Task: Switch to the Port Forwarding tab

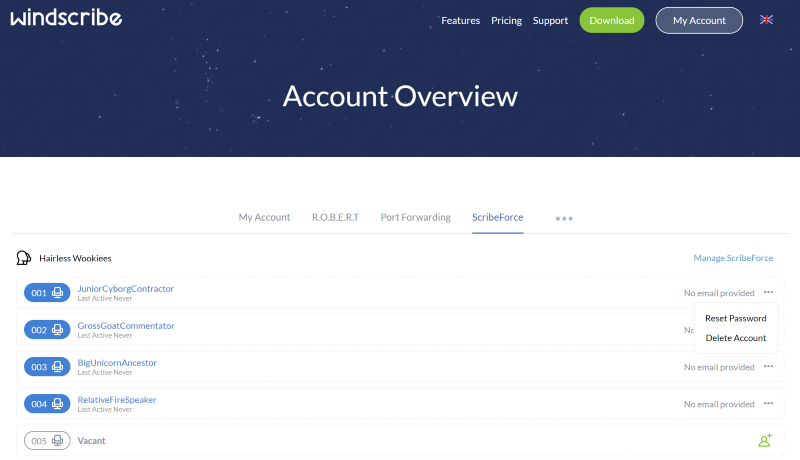Action: [x=415, y=217]
